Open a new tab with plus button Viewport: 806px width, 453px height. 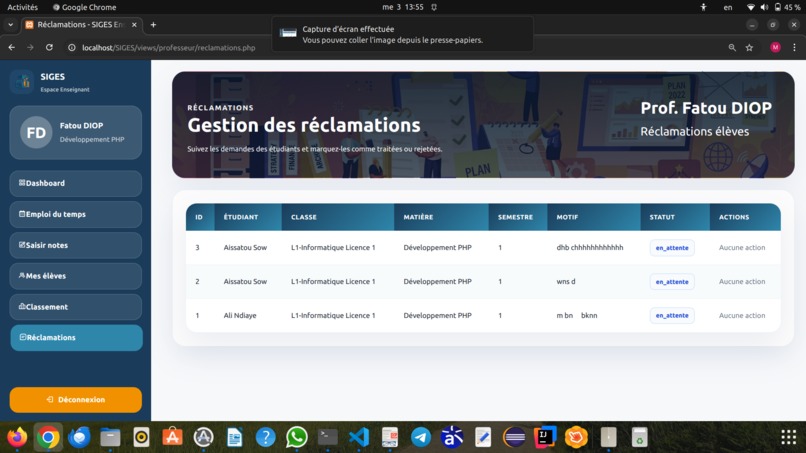(x=153, y=25)
